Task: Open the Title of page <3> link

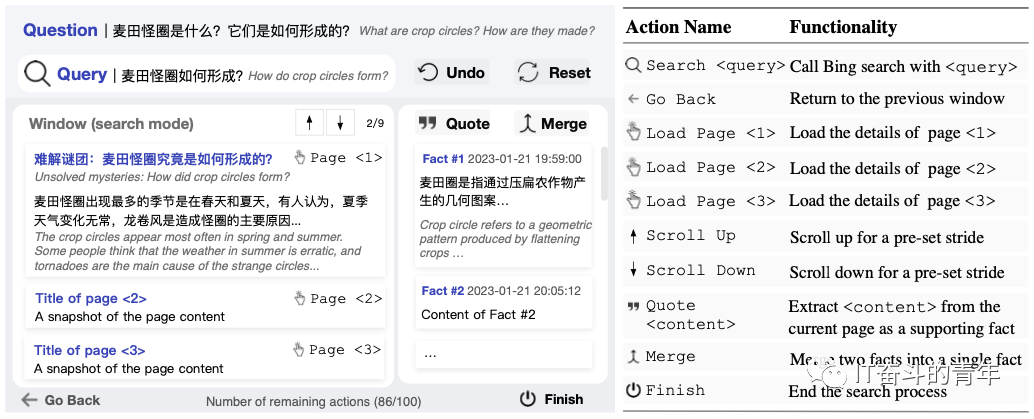Action: point(90,350)
